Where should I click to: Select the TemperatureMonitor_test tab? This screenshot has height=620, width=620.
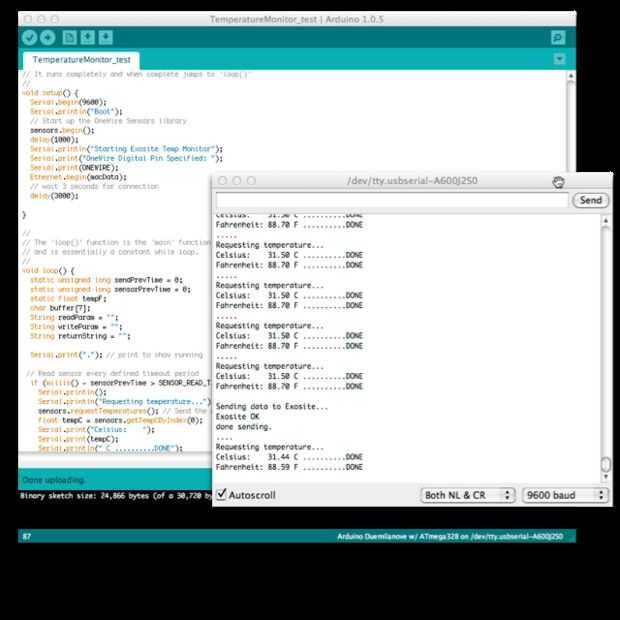(x=81, y=60)
